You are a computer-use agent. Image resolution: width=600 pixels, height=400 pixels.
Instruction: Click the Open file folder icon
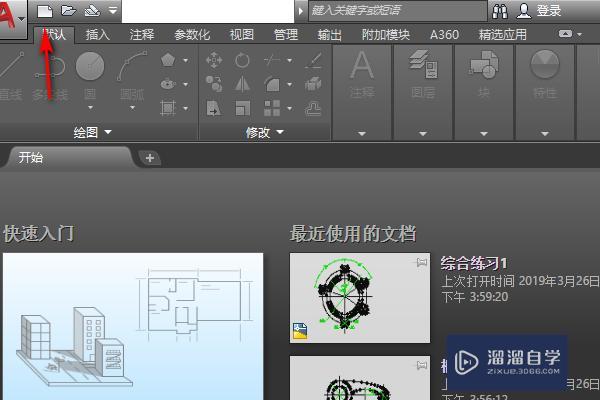coord(68,10)
